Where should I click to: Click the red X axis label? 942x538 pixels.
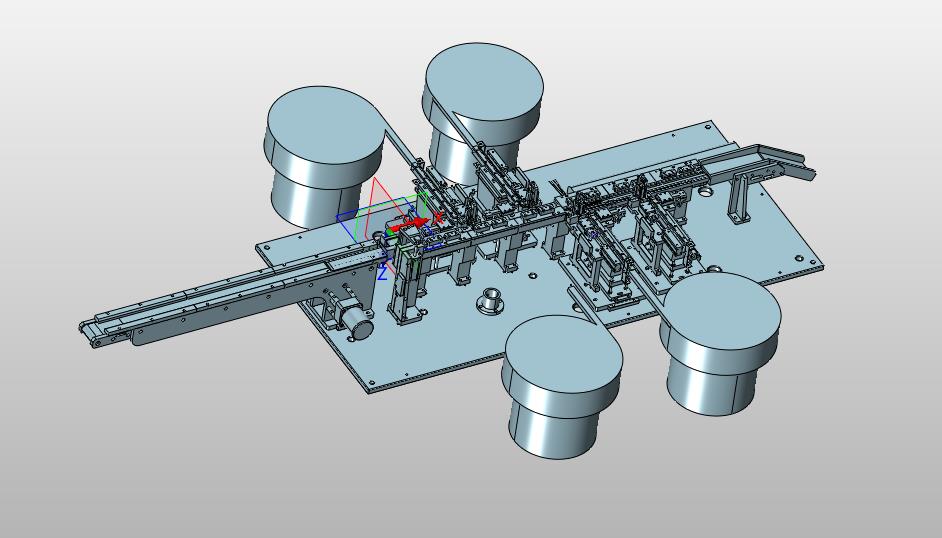coord(439,218)
